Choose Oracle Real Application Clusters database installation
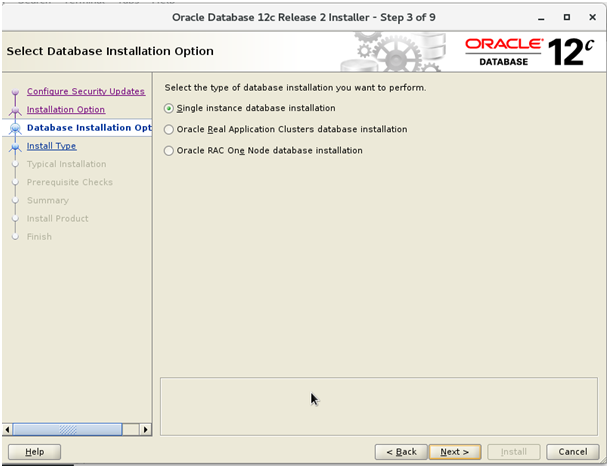 tap(168, 129)
